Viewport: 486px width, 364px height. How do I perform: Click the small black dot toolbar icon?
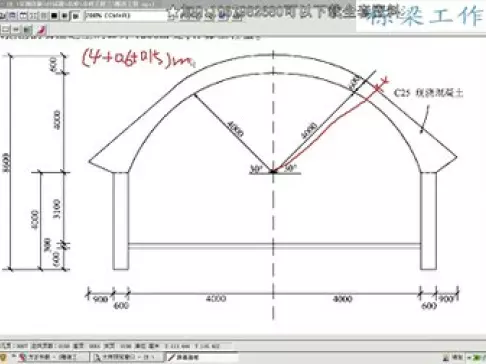(64, 15)
